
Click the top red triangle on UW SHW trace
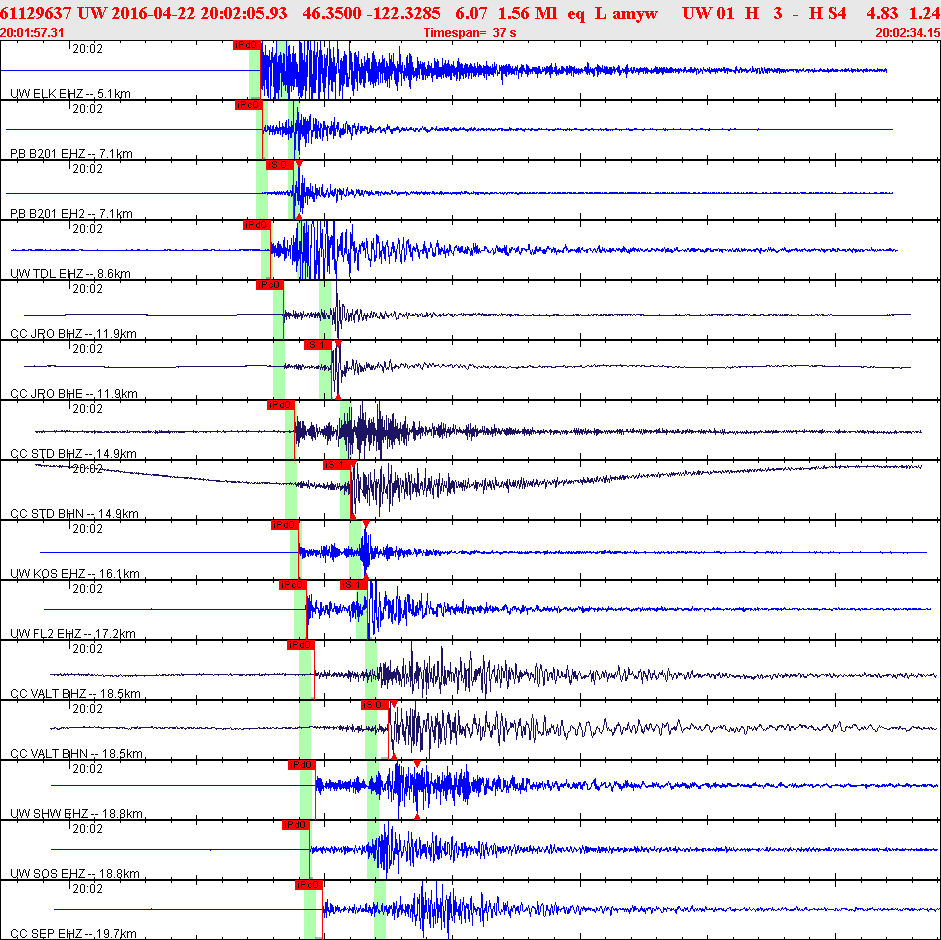[417, 765]
